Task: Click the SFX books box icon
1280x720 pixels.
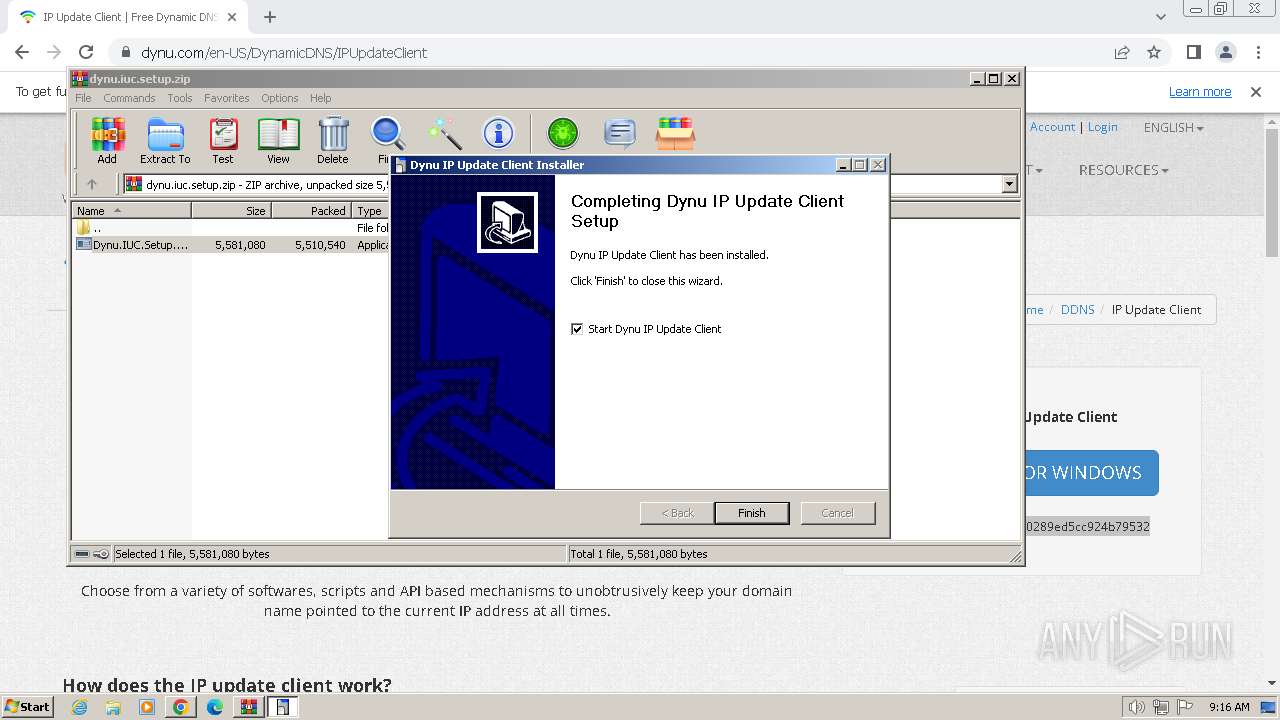Action: pyautogui.click(x=676, y=133)
